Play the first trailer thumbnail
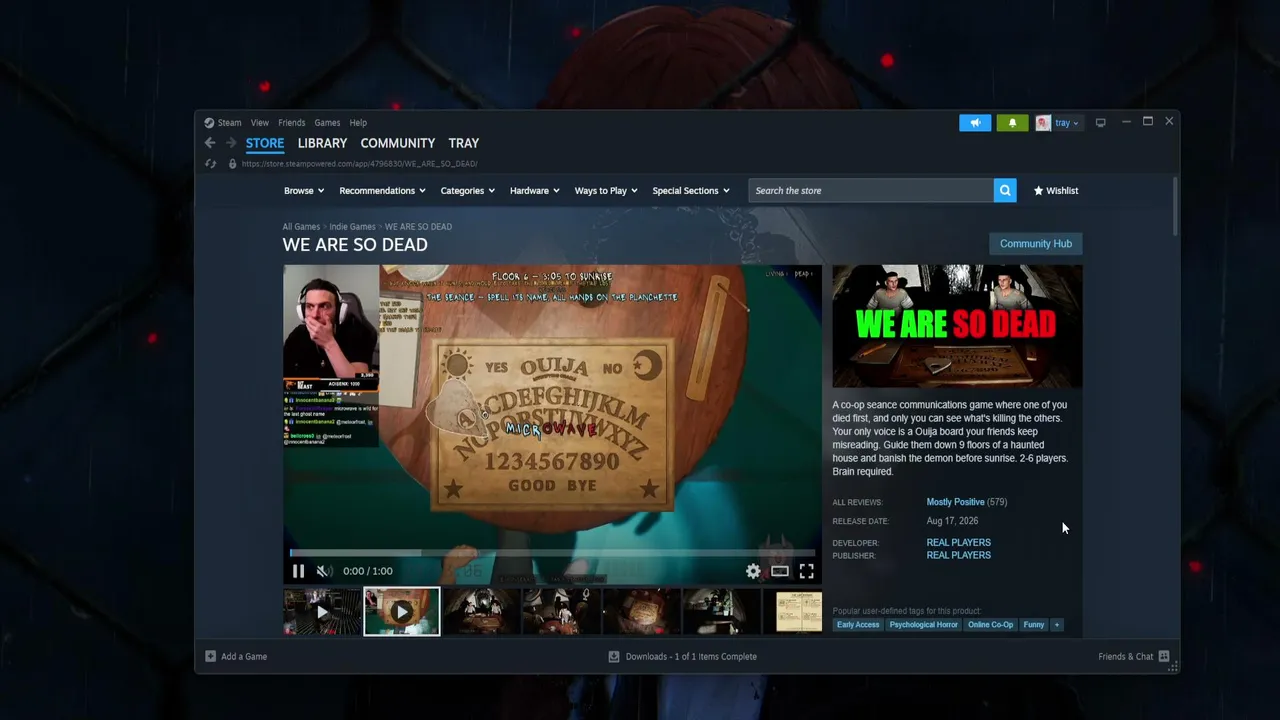 322,611
